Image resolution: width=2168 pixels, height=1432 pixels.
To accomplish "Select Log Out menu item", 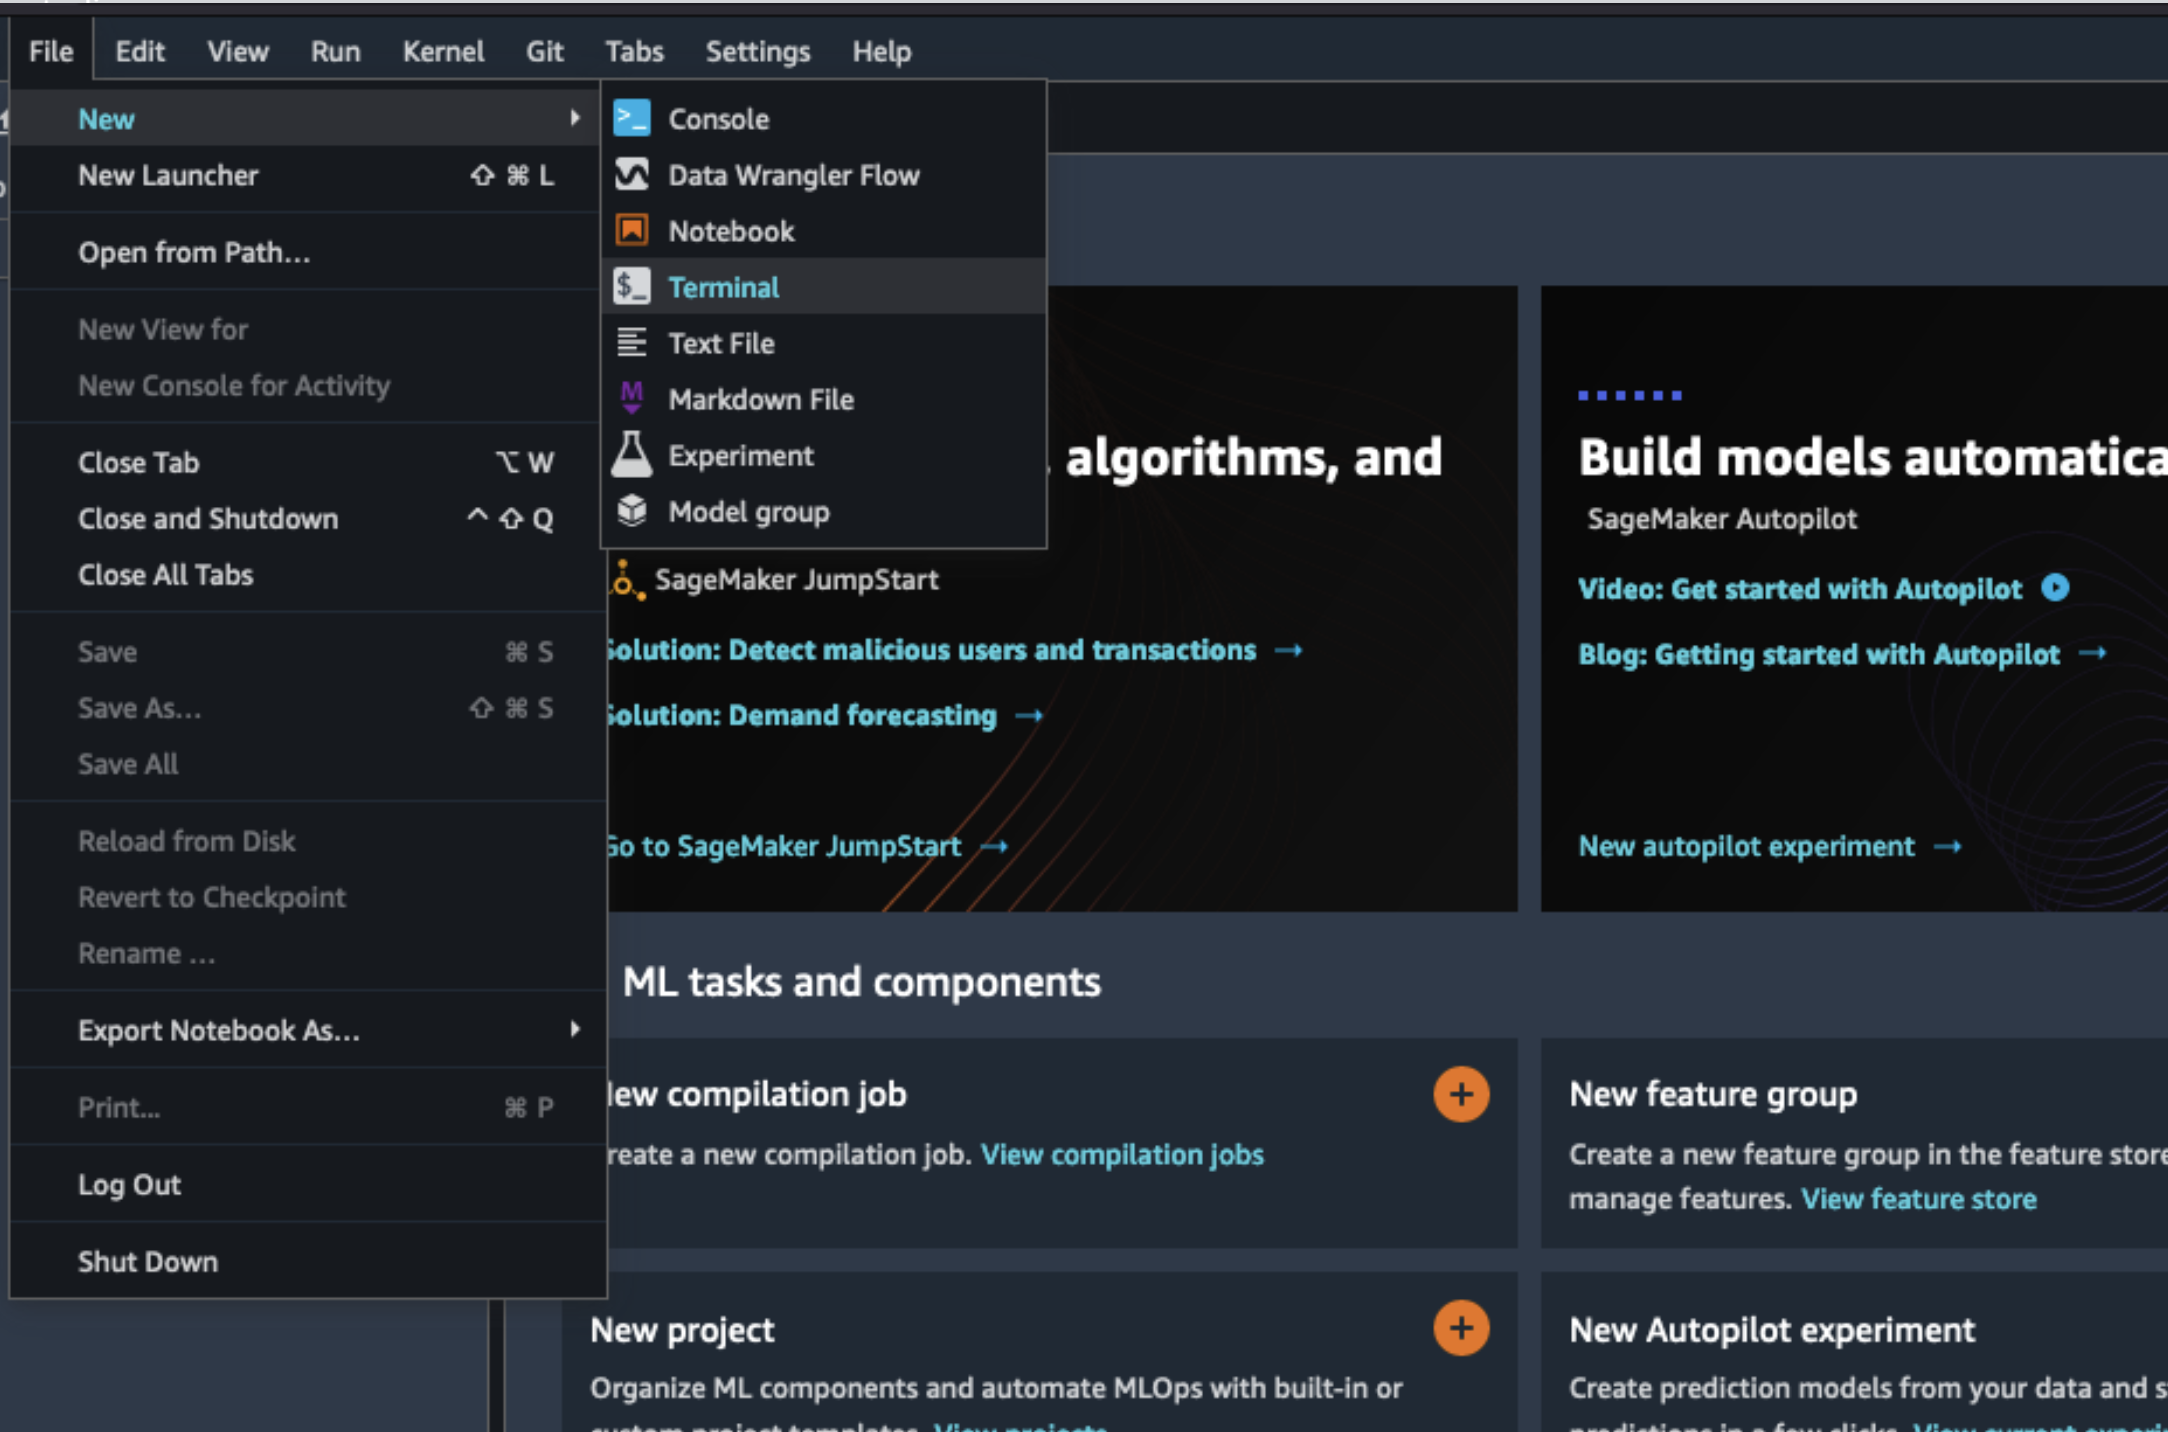I will 308,1184.
